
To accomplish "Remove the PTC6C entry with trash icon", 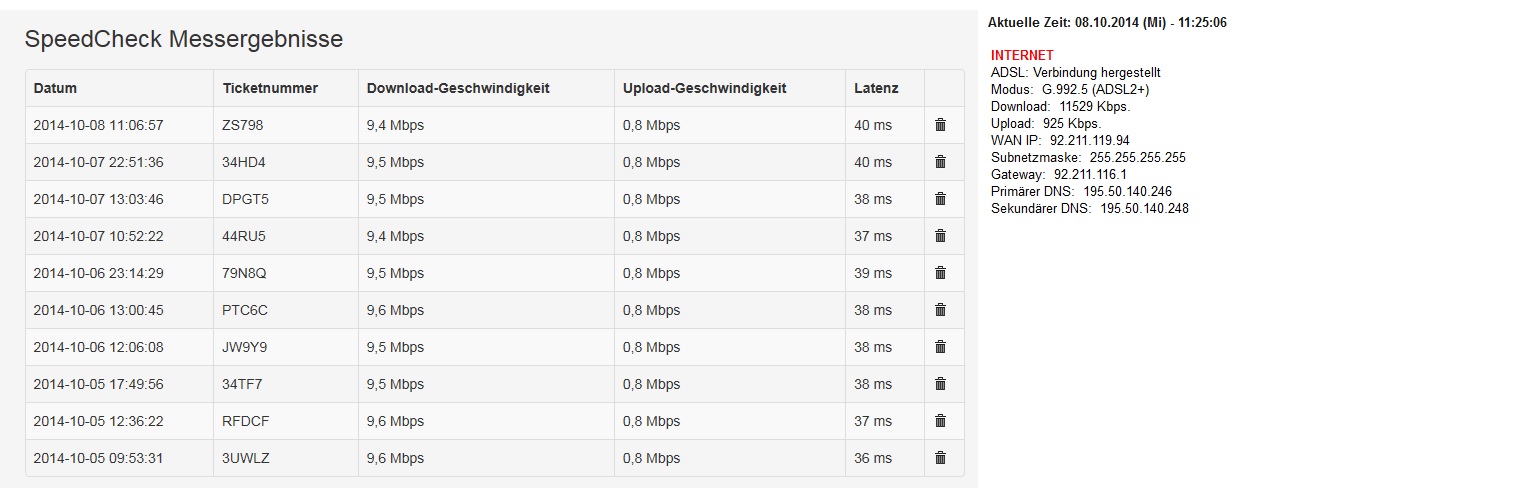I will coord(940,310).
